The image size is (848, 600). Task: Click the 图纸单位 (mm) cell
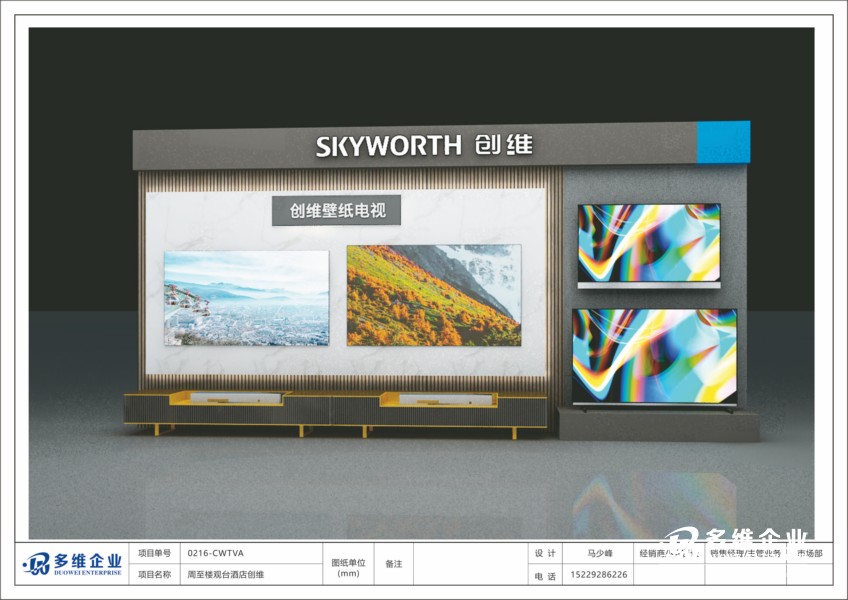click(348, 564)
